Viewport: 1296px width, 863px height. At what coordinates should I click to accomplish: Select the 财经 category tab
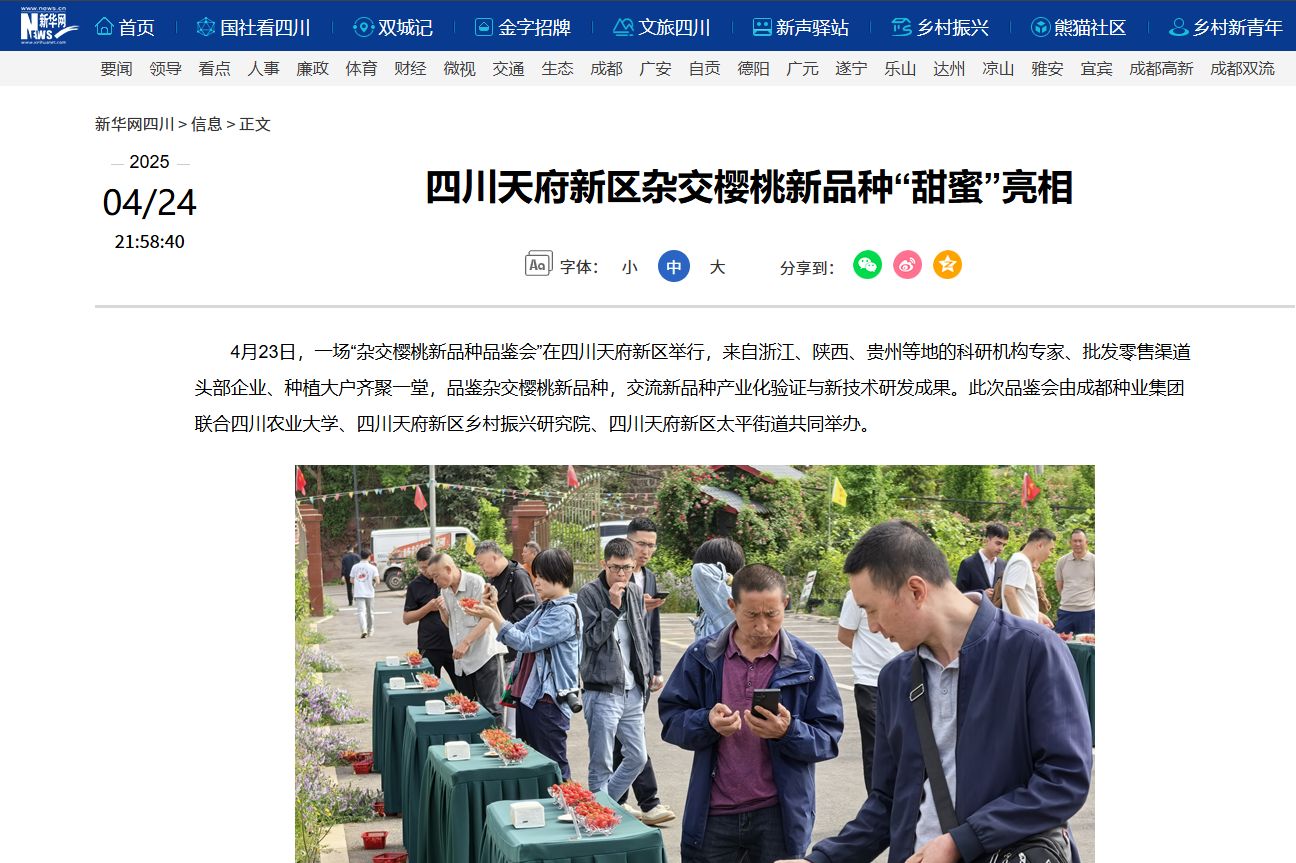pyautogui.click(x=410, y=68)
